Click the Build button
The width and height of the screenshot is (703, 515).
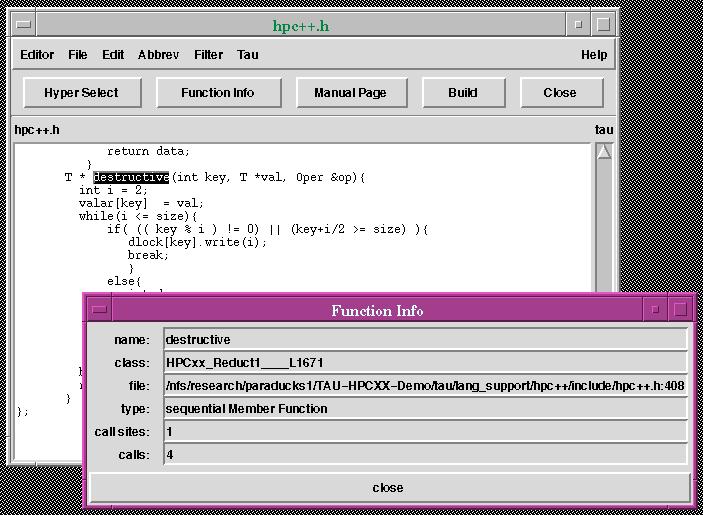pyautogui.click(x=464, y=93)
